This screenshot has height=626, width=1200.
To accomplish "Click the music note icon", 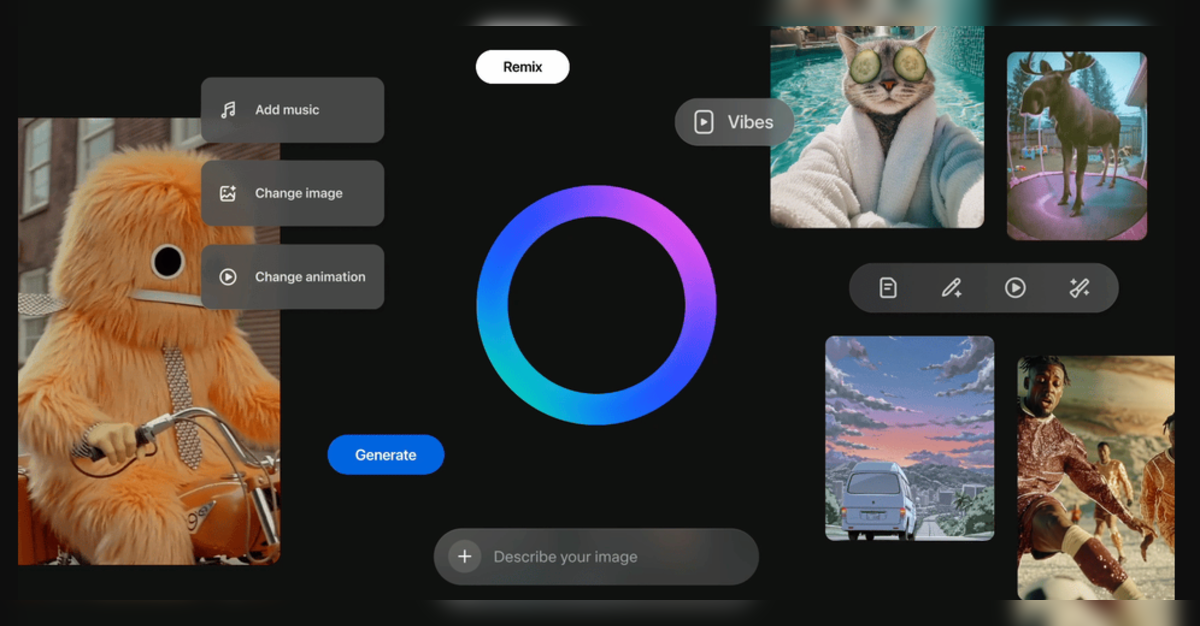I will (x=228, y=110).
